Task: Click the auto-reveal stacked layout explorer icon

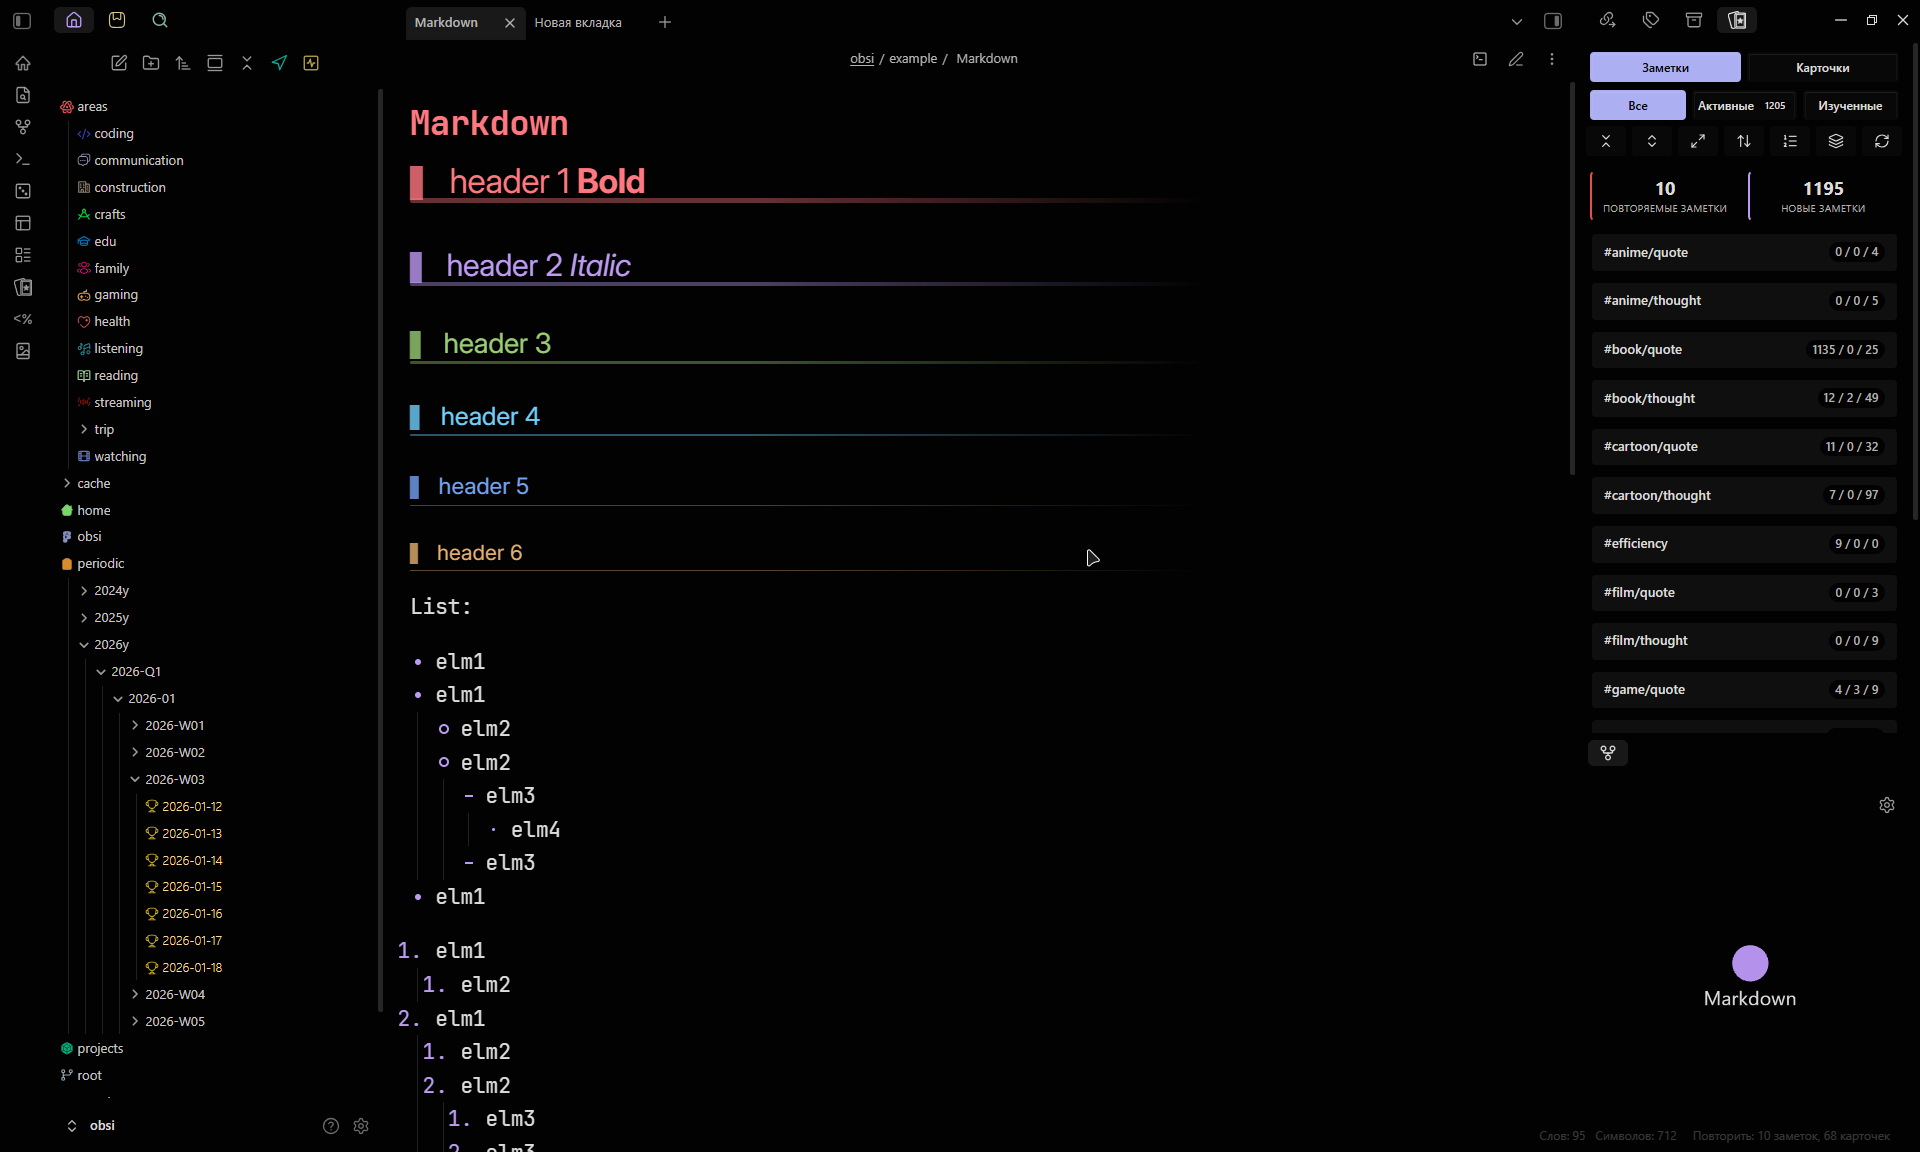Action: pos(215,63)
